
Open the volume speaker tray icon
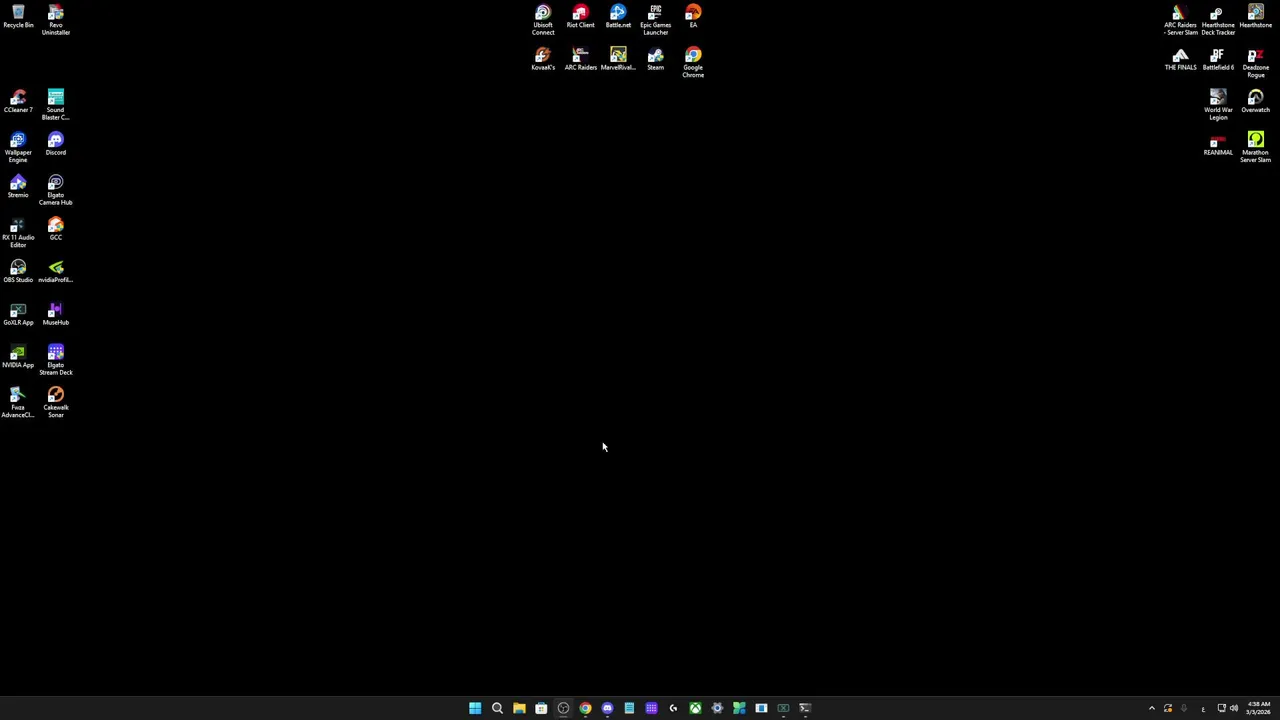pos(1233,708)
